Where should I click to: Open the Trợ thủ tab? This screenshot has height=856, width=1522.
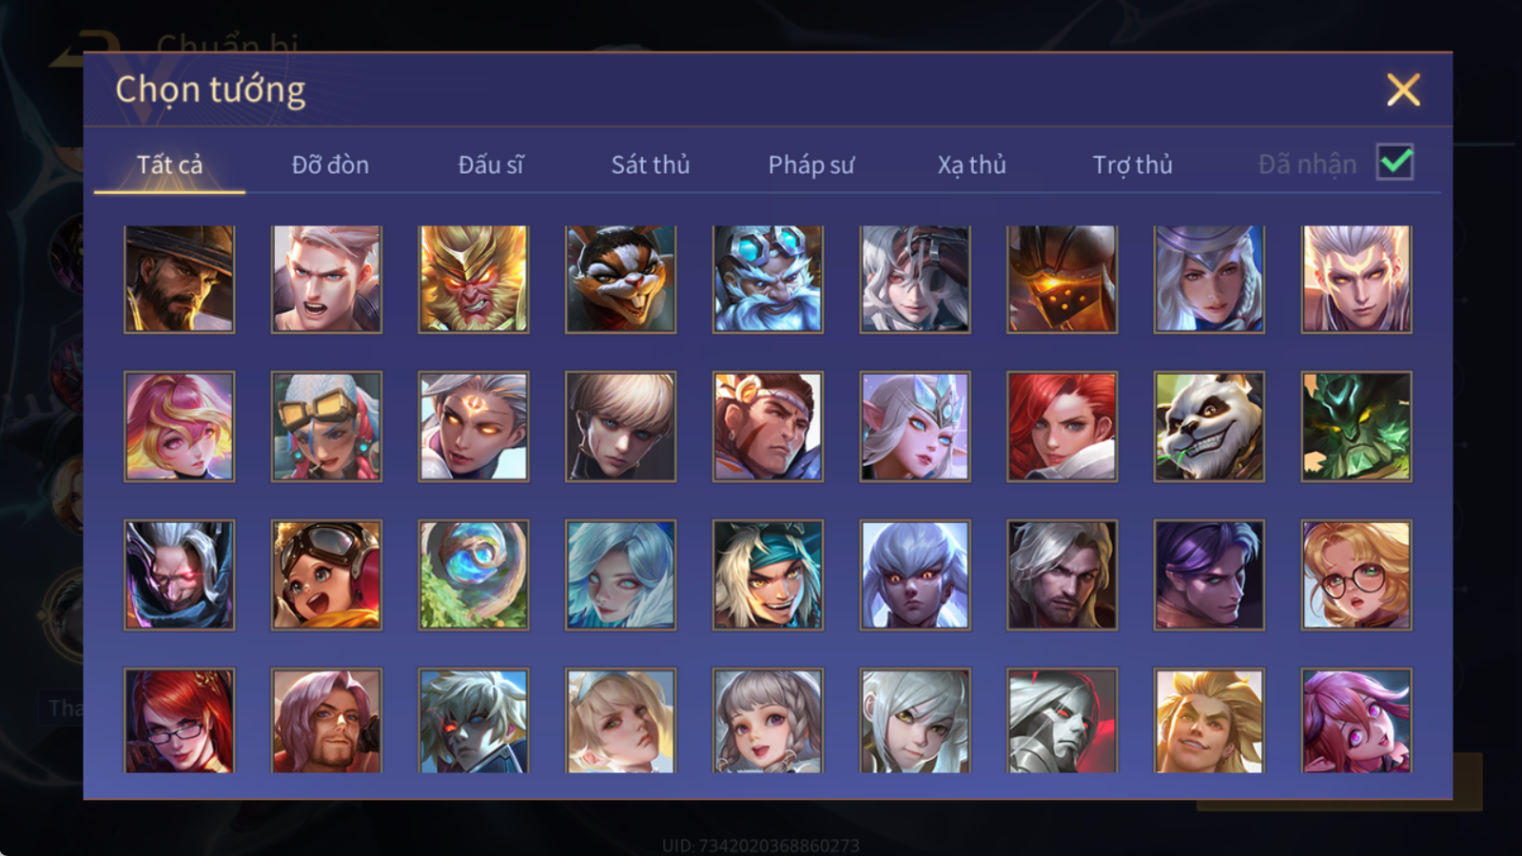(x=1132, y=165)
